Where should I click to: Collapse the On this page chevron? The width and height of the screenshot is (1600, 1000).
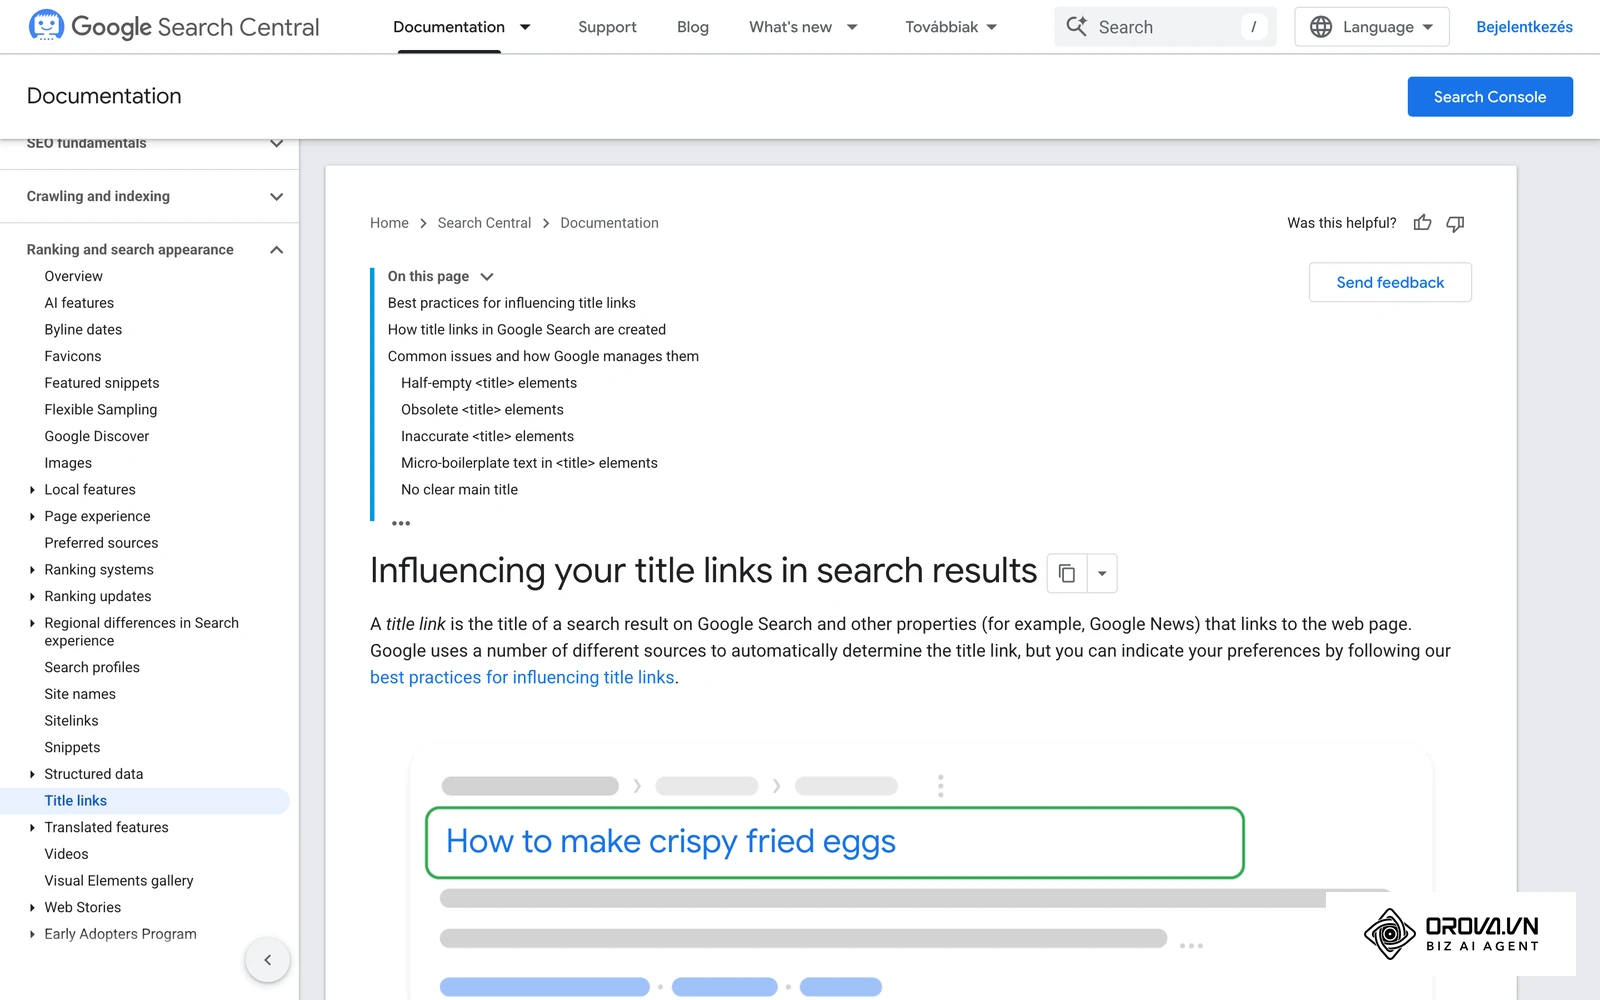[487, 277]
